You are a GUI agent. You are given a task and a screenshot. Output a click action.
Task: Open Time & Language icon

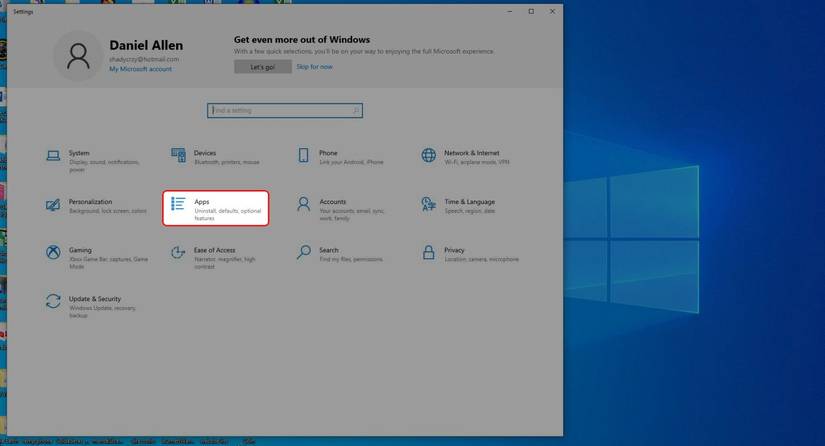click(x=429, y=204)
